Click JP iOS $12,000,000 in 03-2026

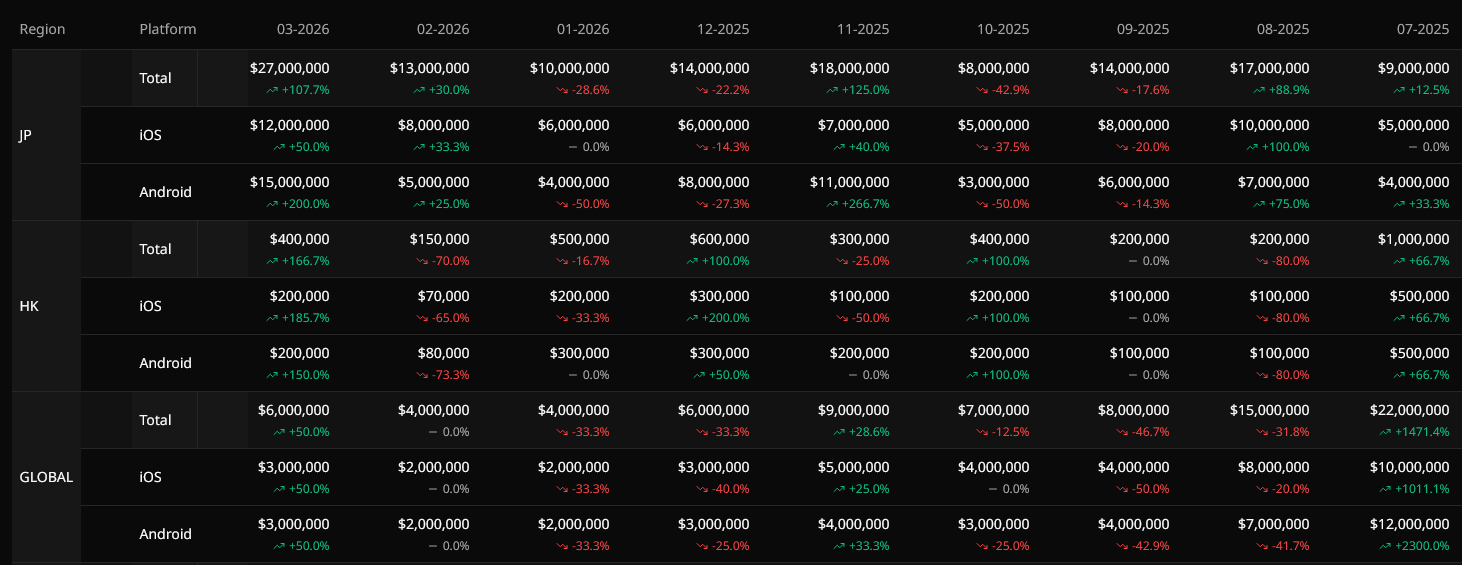click(290, 125)
